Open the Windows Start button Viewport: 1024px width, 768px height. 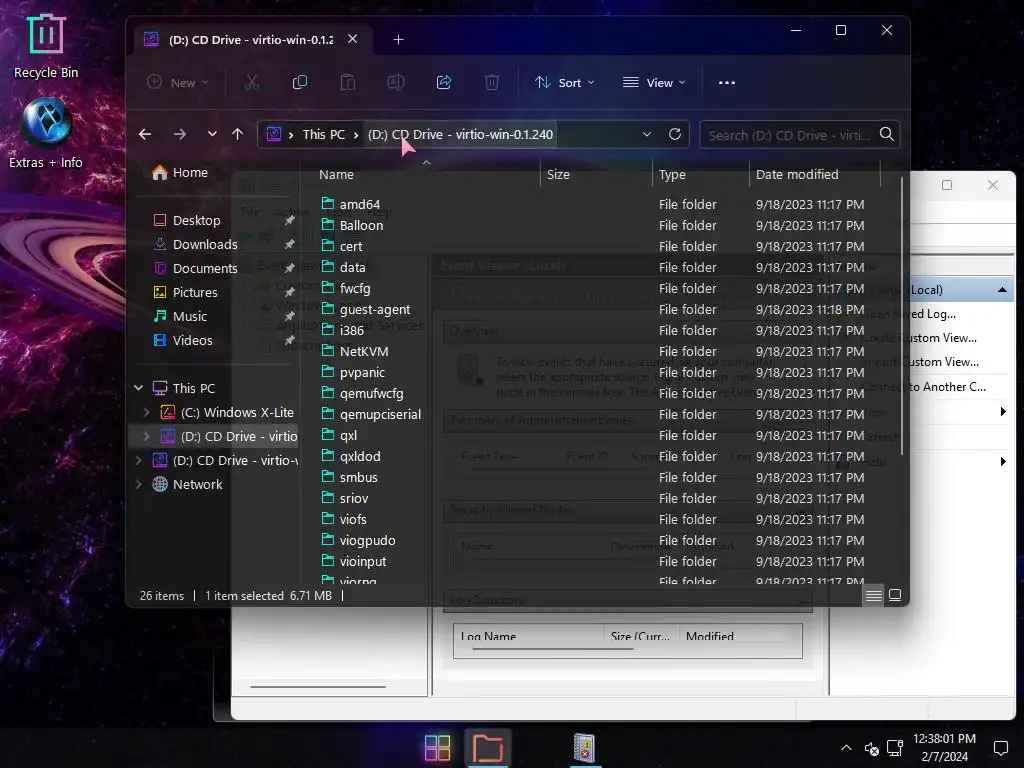437,748
